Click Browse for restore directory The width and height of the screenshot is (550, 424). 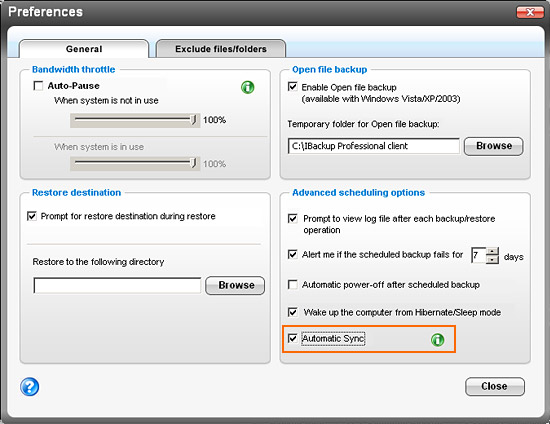(x=235, y=285)
